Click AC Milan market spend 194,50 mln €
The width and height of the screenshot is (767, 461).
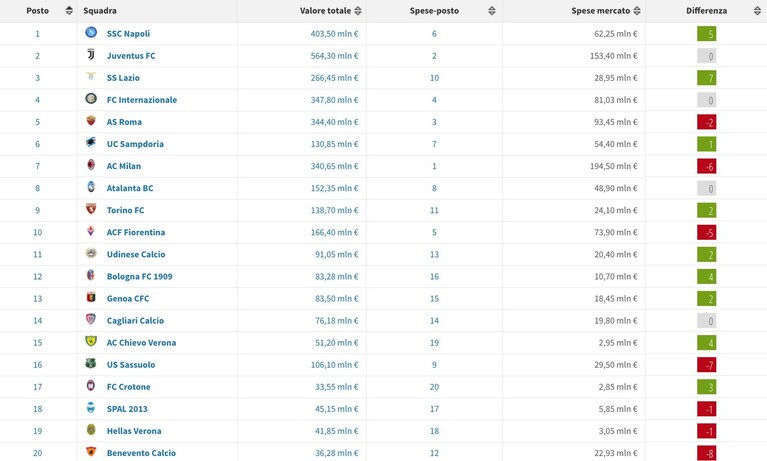pyautogui.click(x=613, y=166)
